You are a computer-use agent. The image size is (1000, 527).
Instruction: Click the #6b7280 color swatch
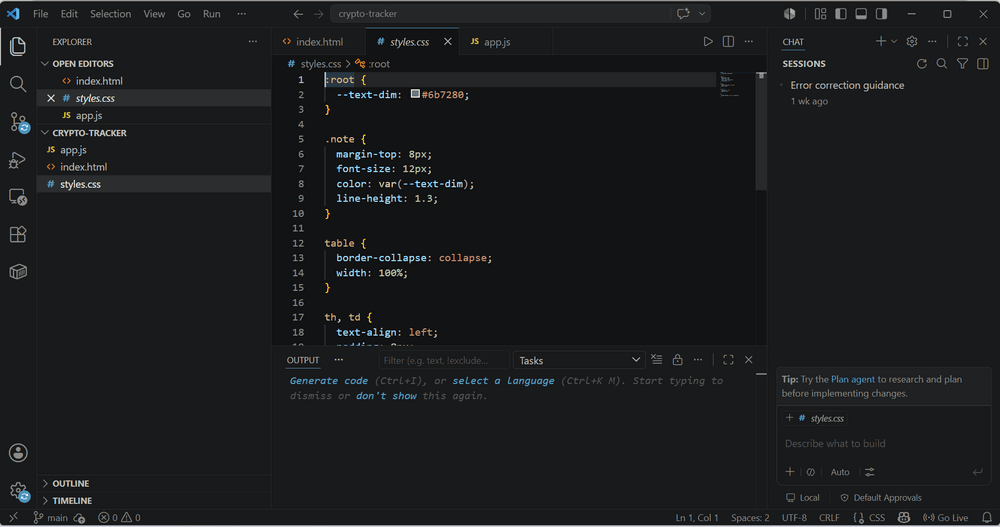tap(415, 94)
